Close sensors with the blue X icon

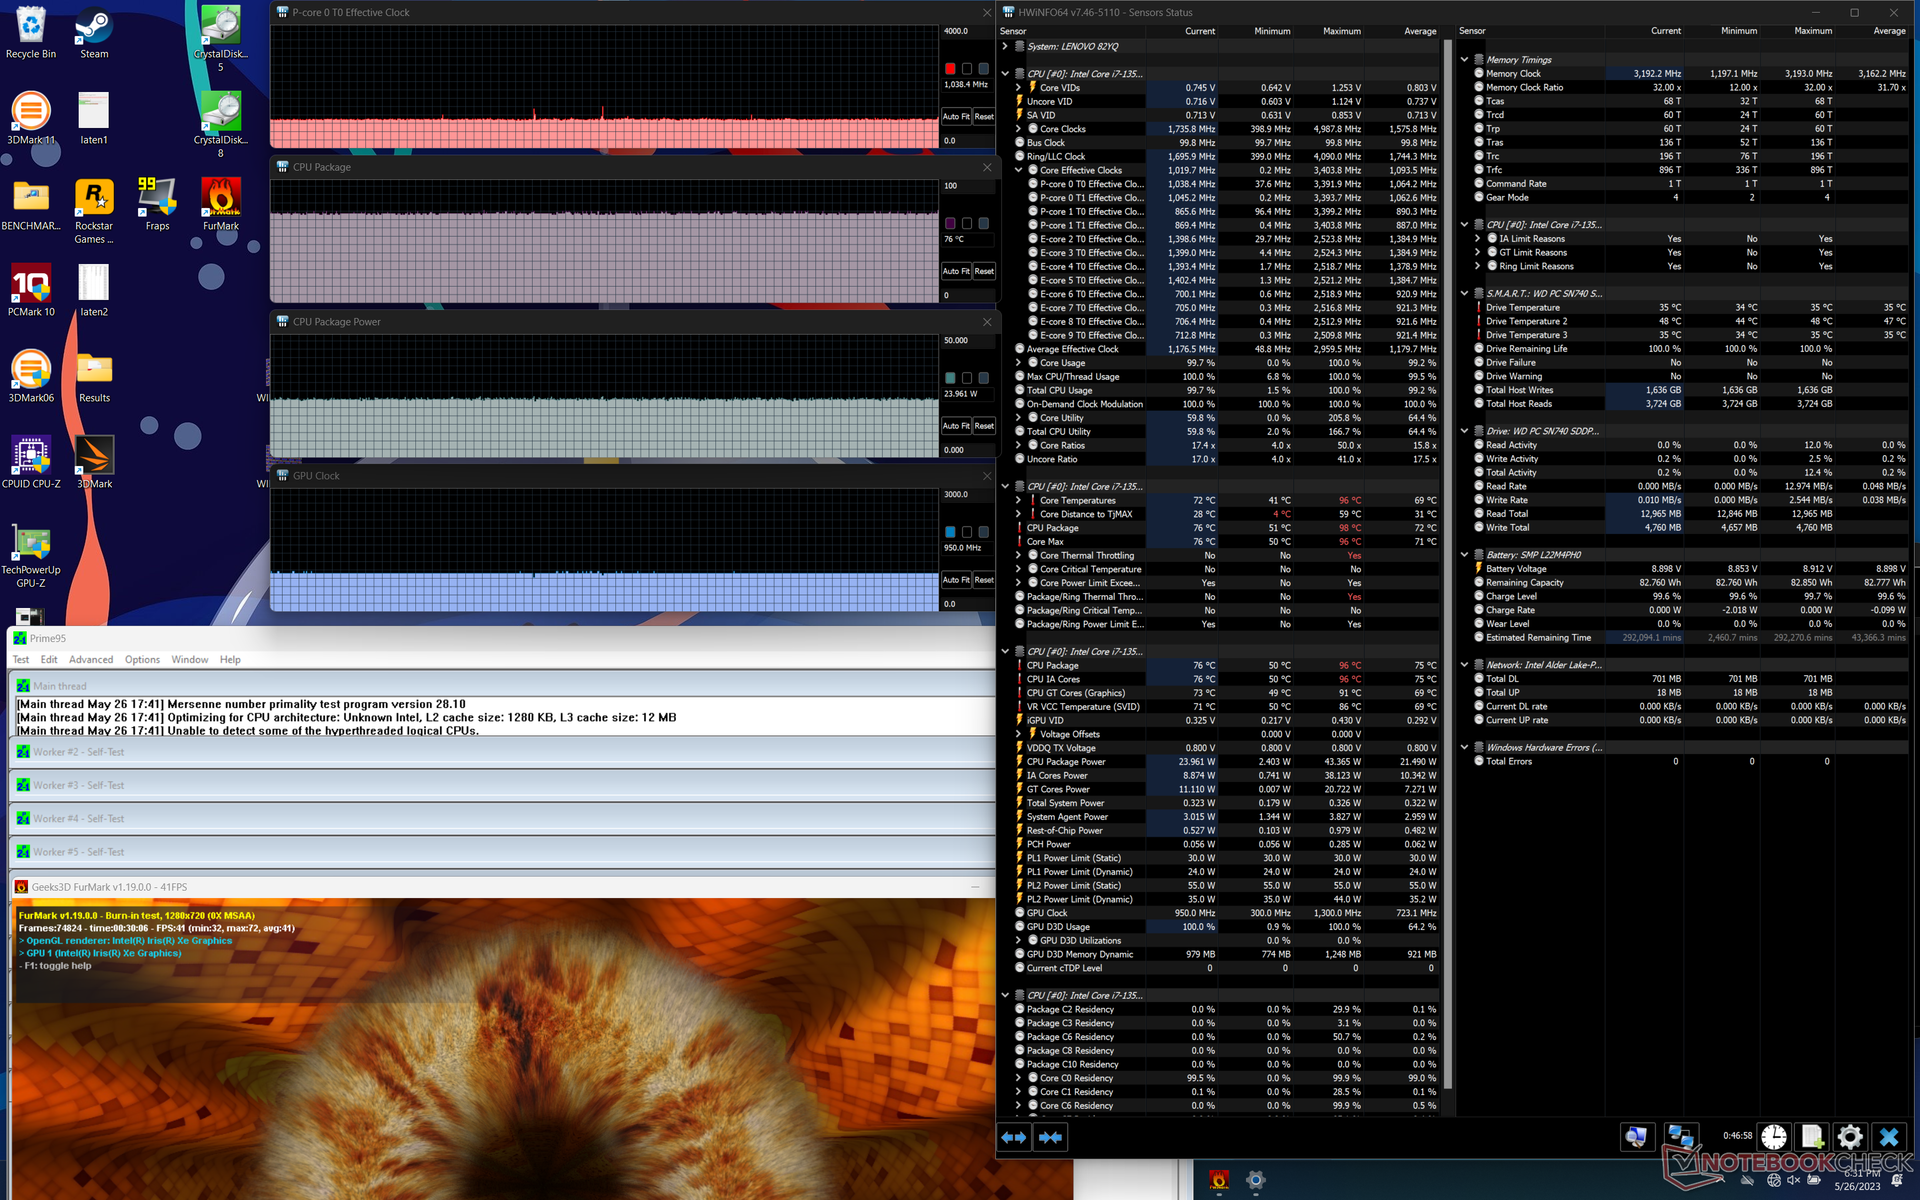[x=1888, y=1137]
